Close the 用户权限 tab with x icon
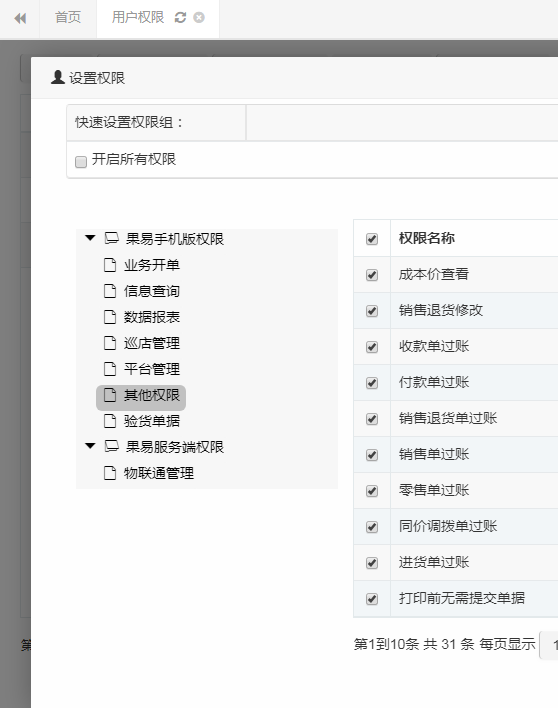 pos(199,18)
